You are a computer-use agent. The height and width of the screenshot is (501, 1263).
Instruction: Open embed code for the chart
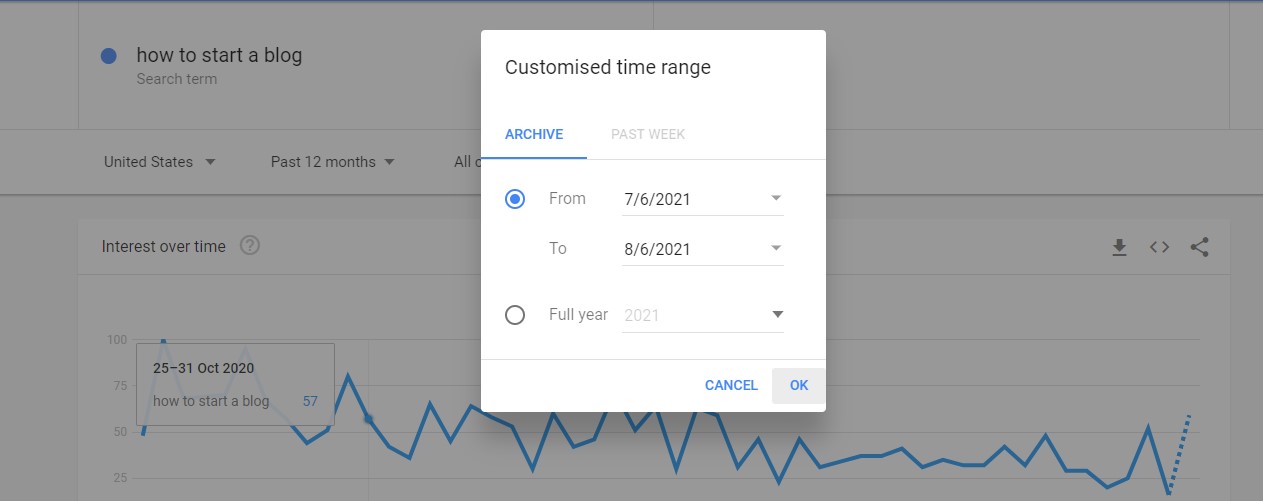coord(1159,247)
